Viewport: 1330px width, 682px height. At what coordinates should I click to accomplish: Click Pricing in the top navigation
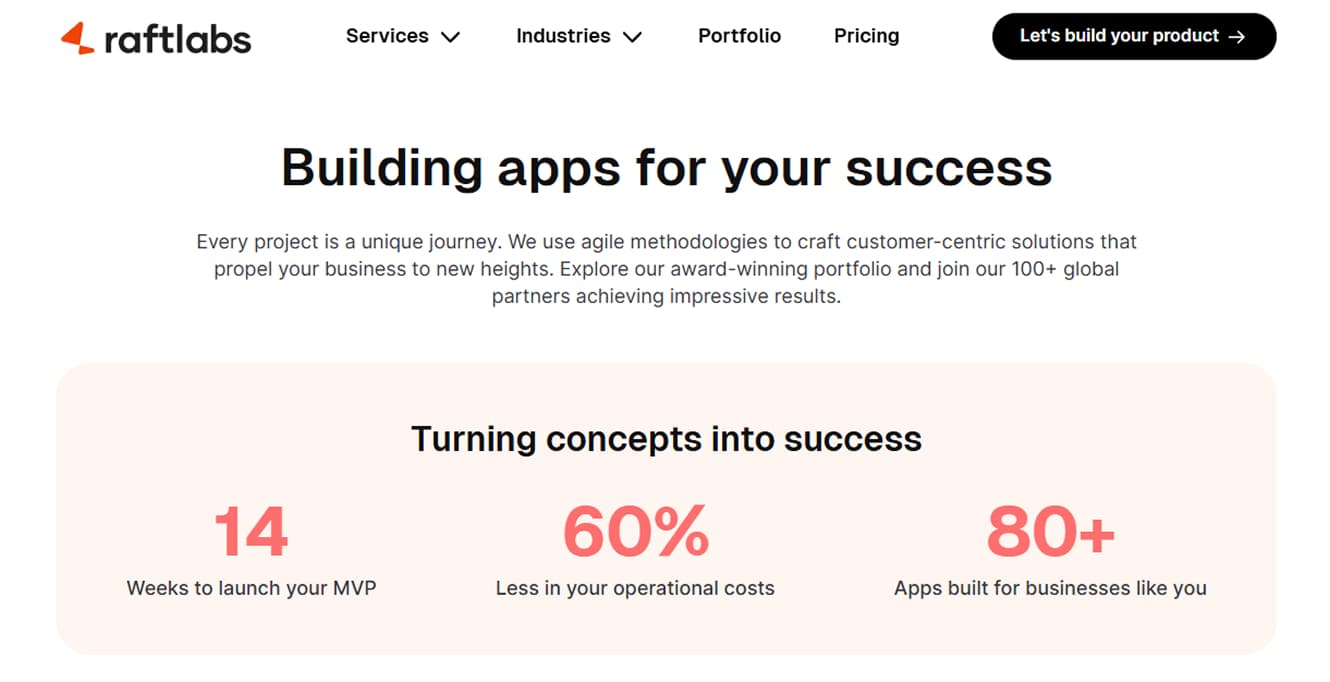pyautogui.click(x=866, y=36)
